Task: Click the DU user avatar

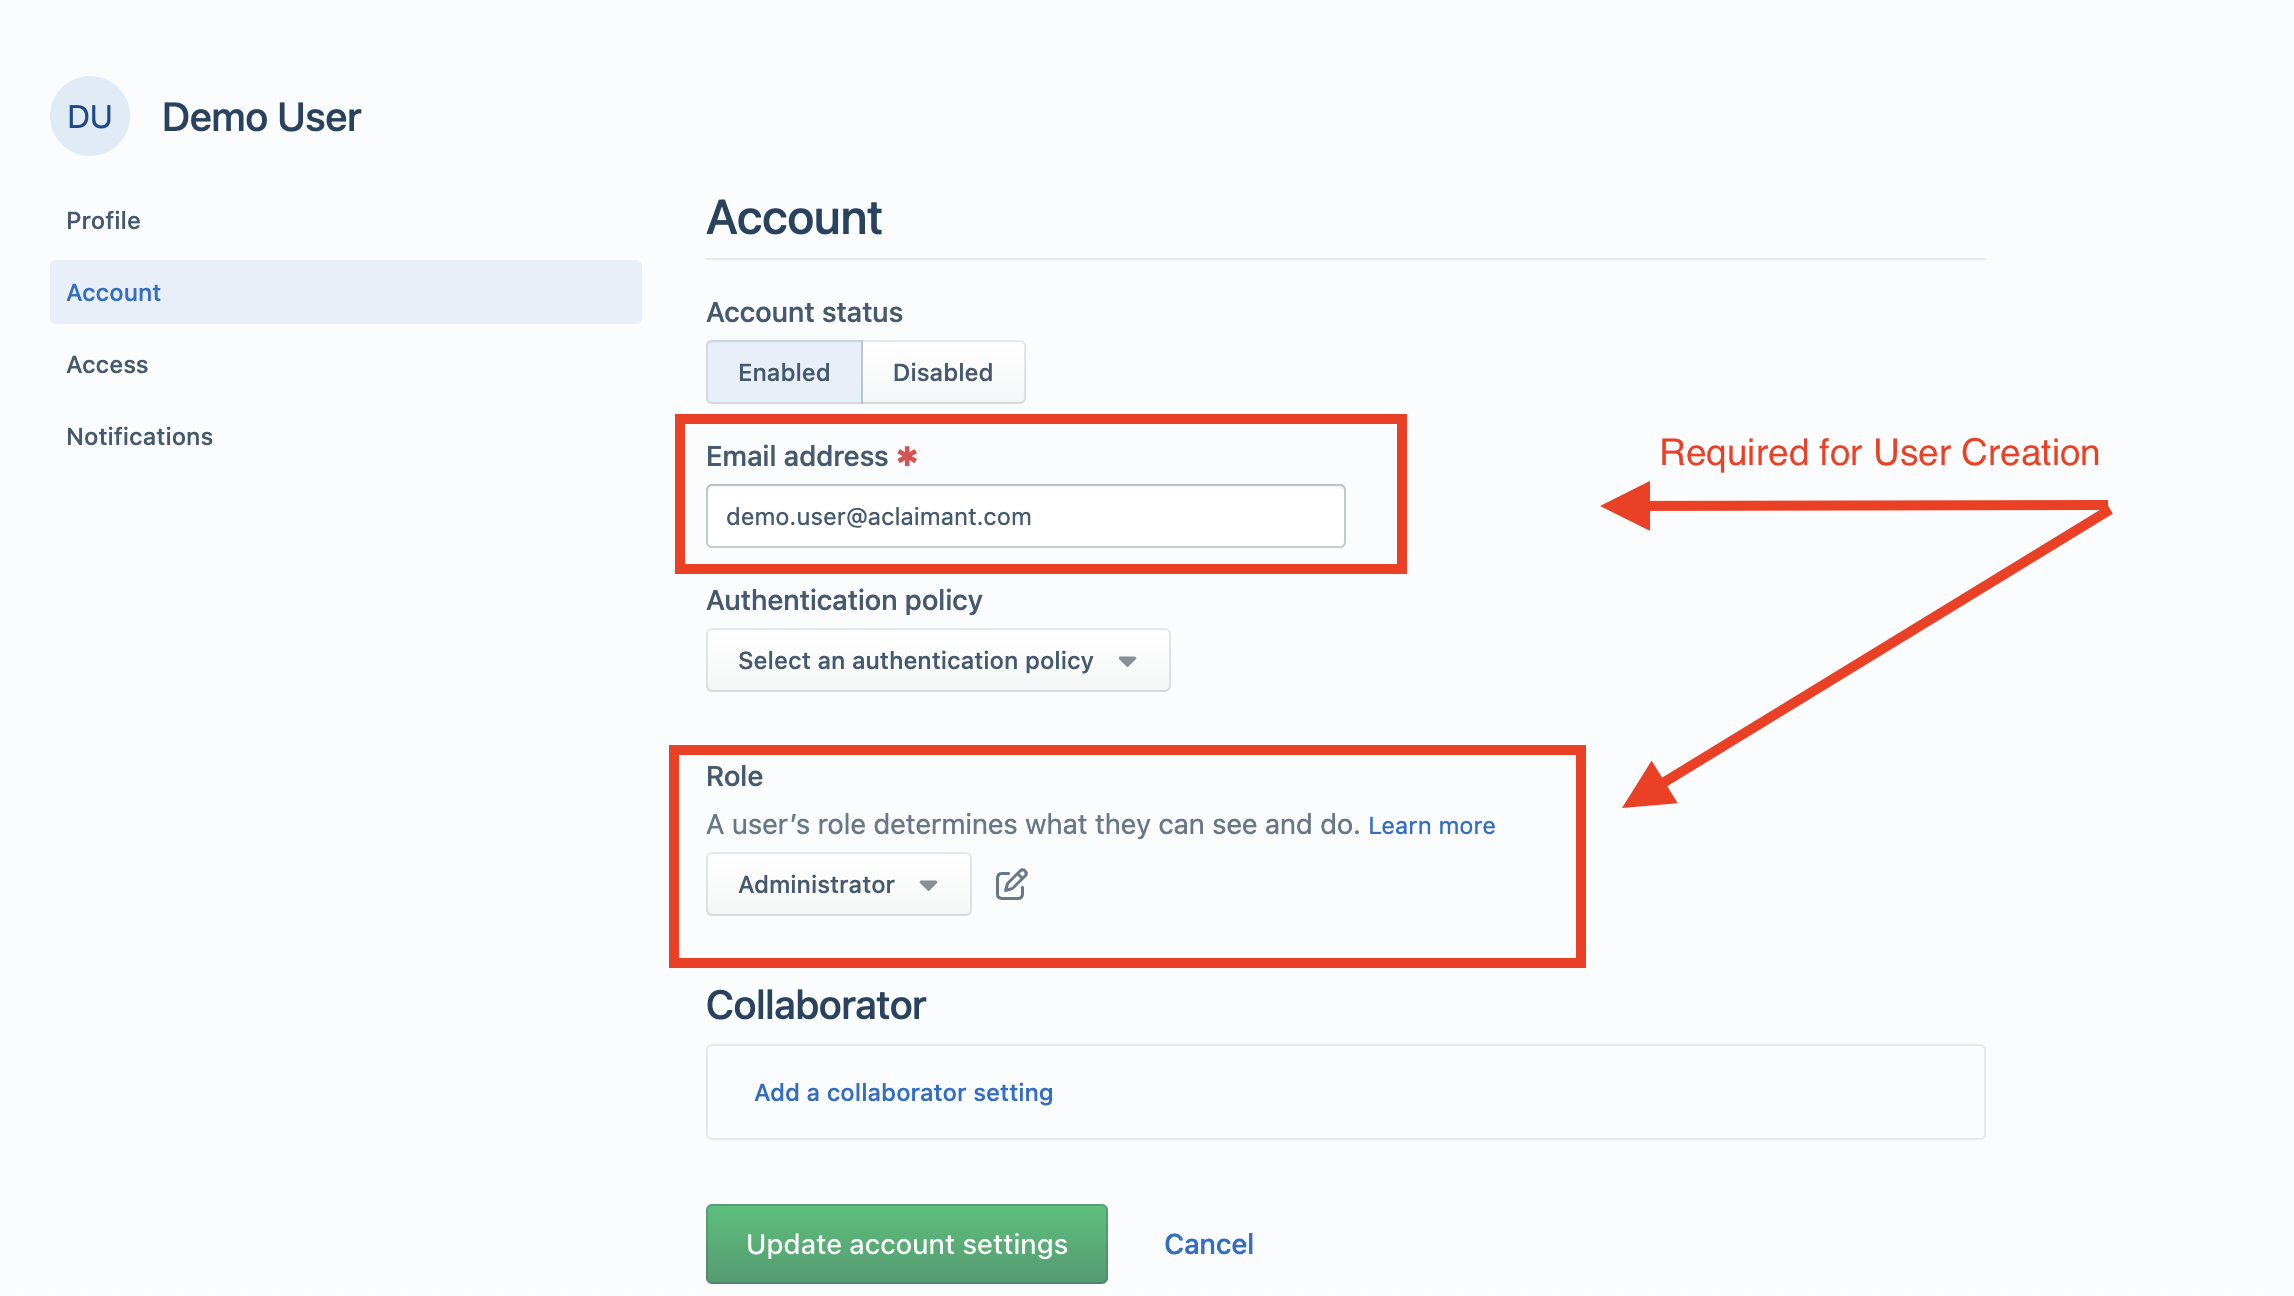Action: click(90, 116)
